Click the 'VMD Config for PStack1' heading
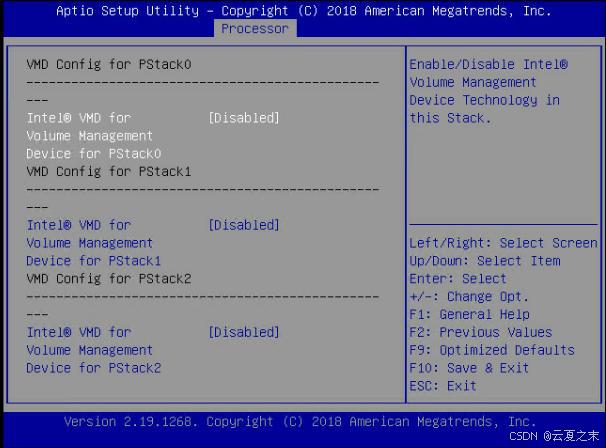606x448 pixels. [109, 171]
